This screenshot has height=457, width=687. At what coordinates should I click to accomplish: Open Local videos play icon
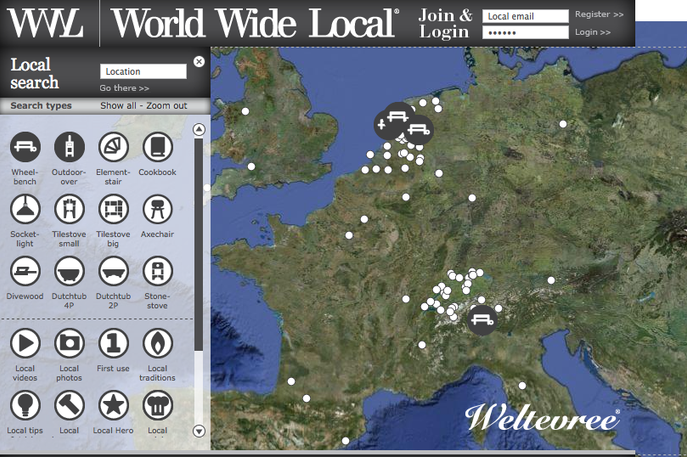tap(25, 343)
